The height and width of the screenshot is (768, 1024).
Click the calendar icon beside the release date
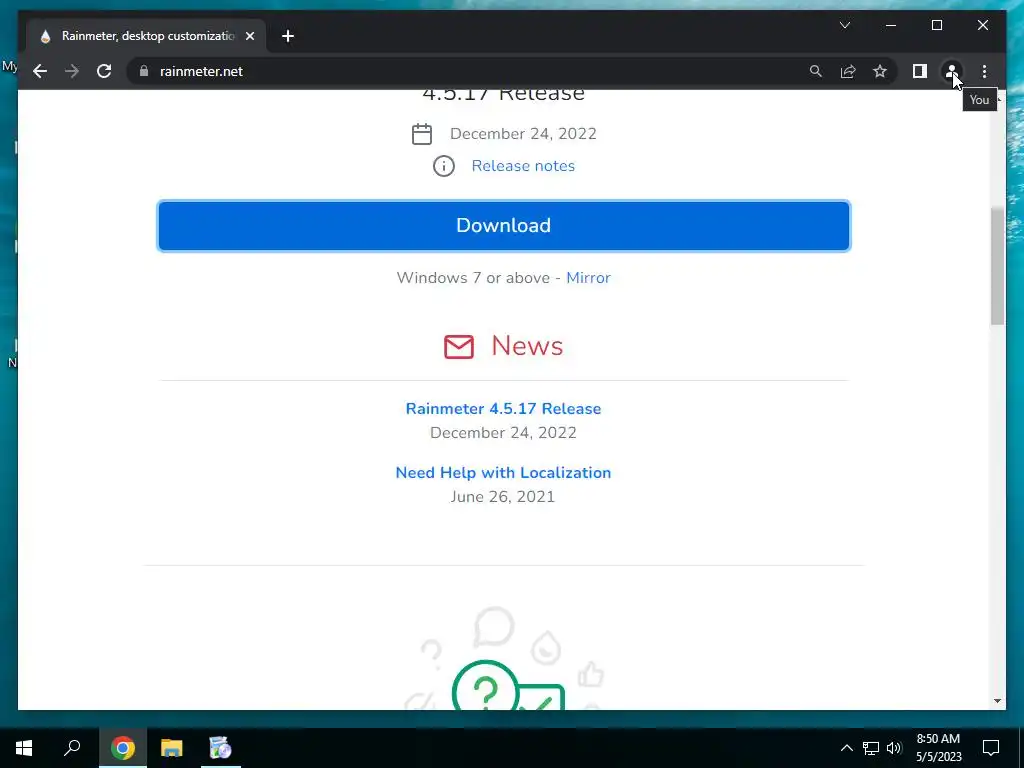pyautogui.click(x=422, y=134)
